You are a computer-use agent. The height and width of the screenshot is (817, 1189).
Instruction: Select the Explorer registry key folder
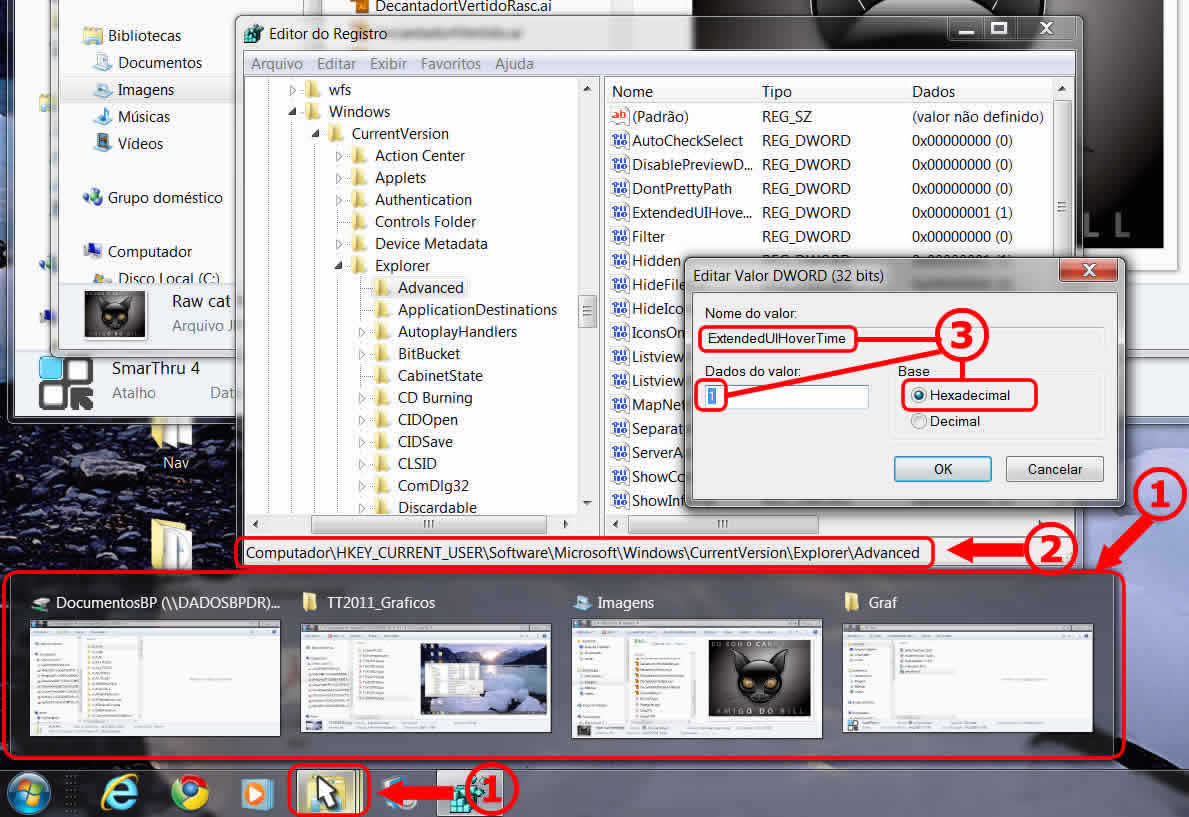coord(402,266)
